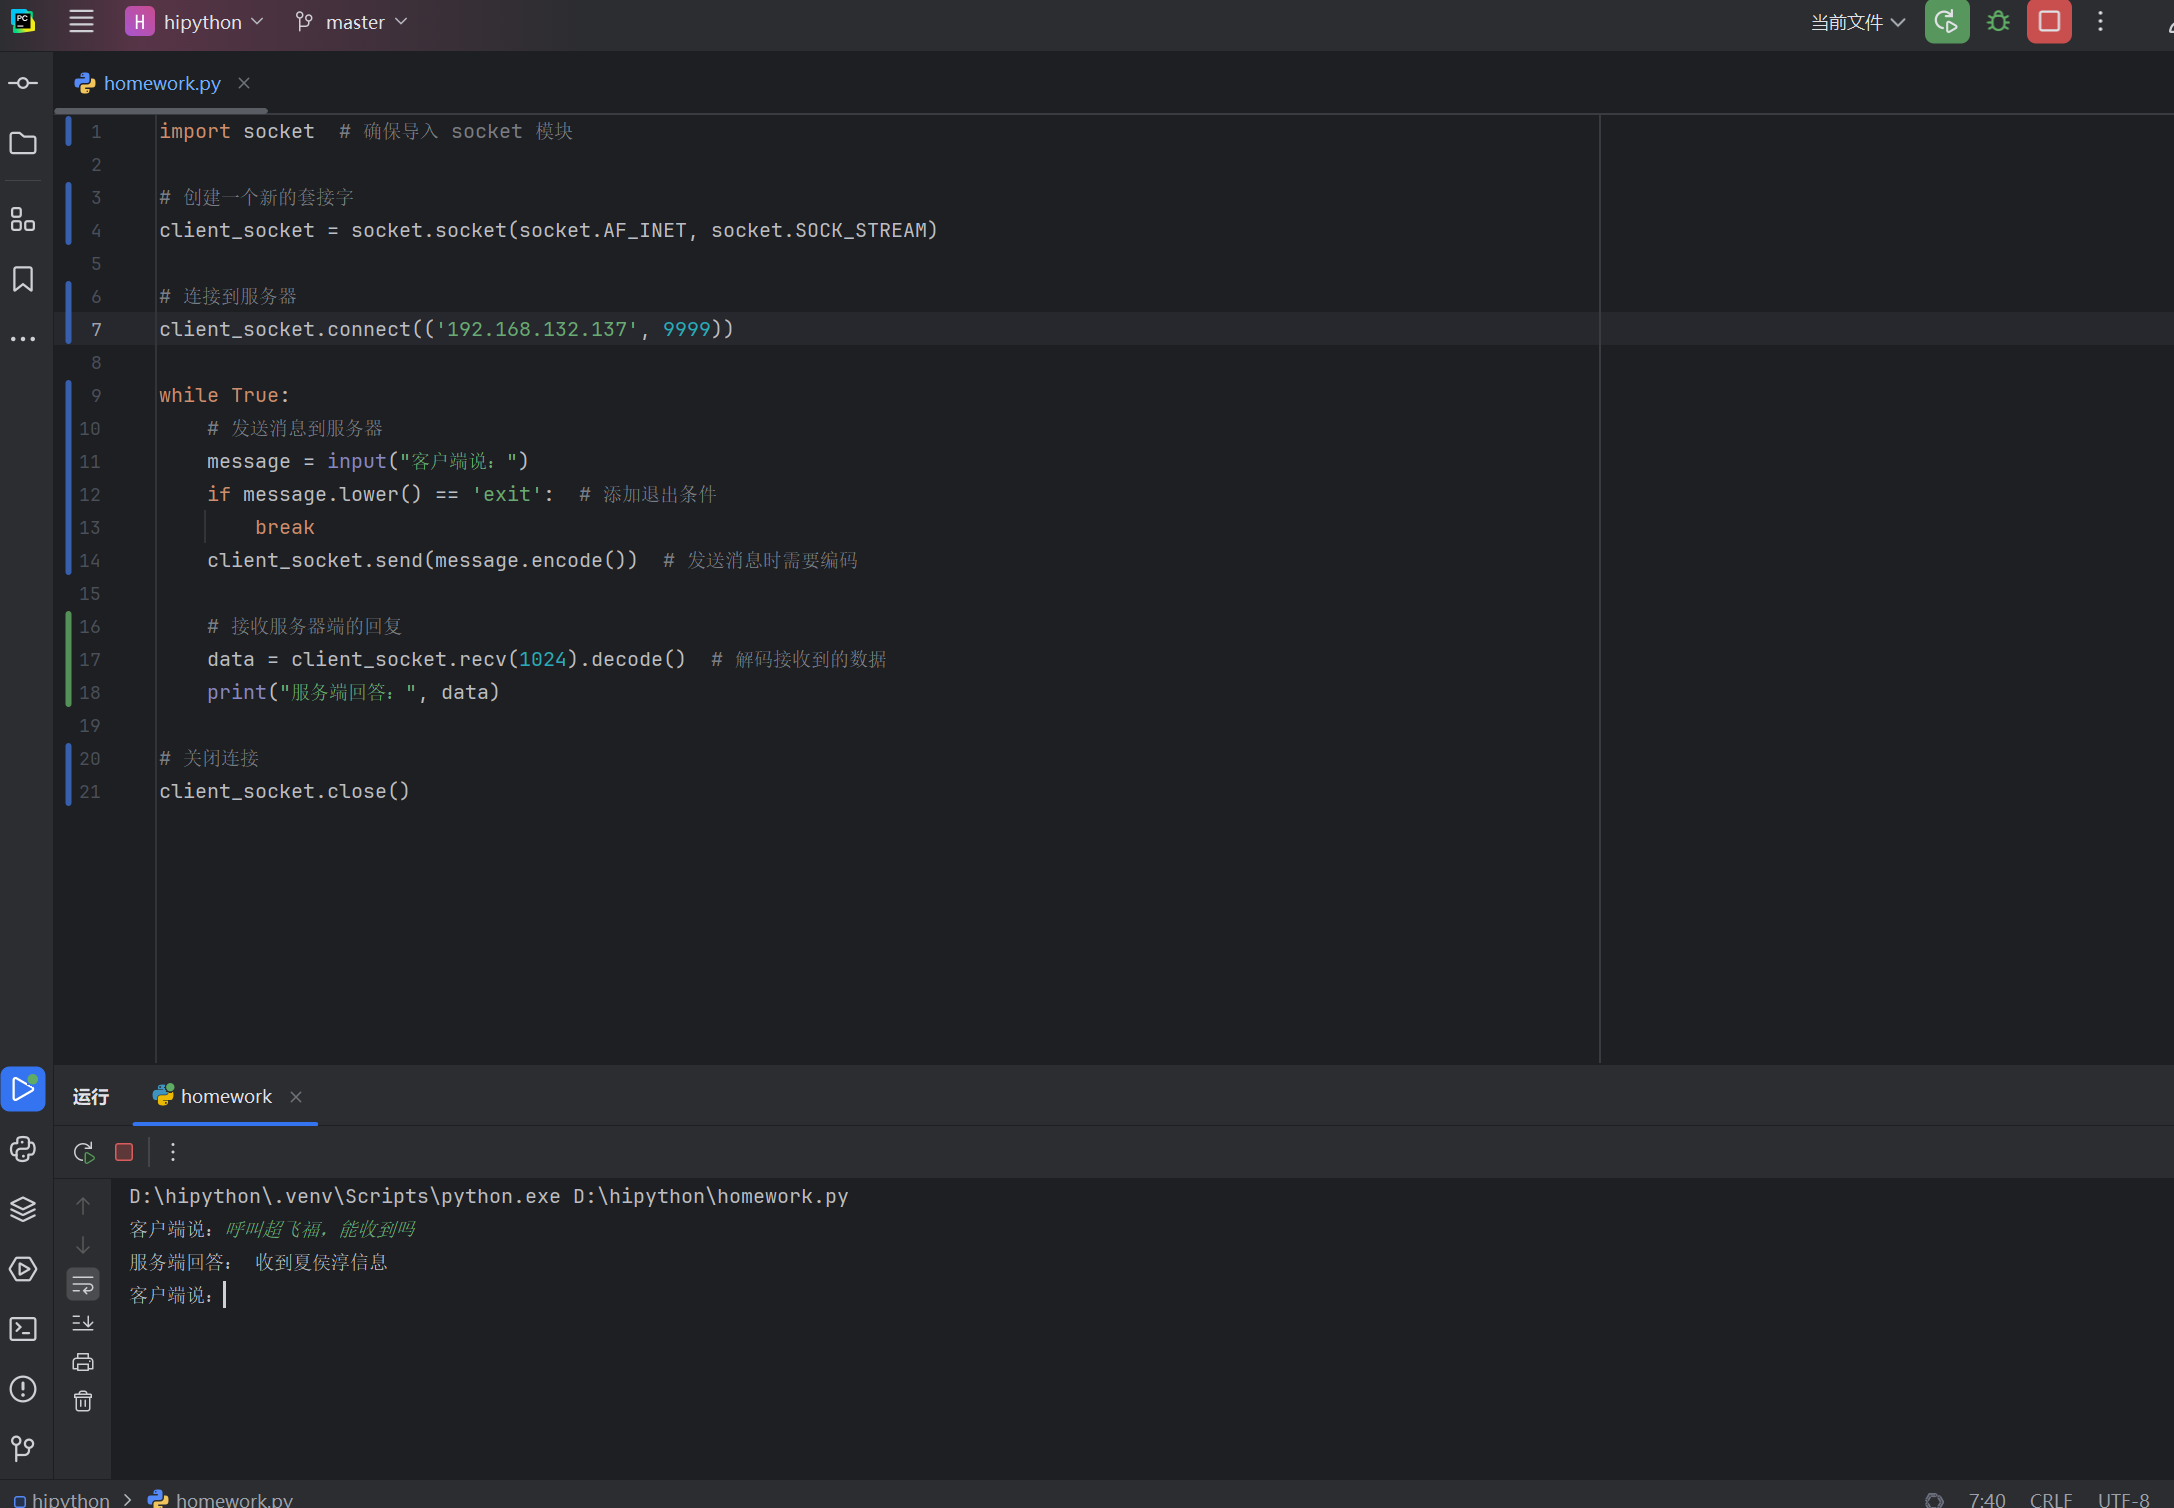Open the Commit tool window
Image resolution: width=2174 pixels, height=1508 pixels.
coord(23,83)
